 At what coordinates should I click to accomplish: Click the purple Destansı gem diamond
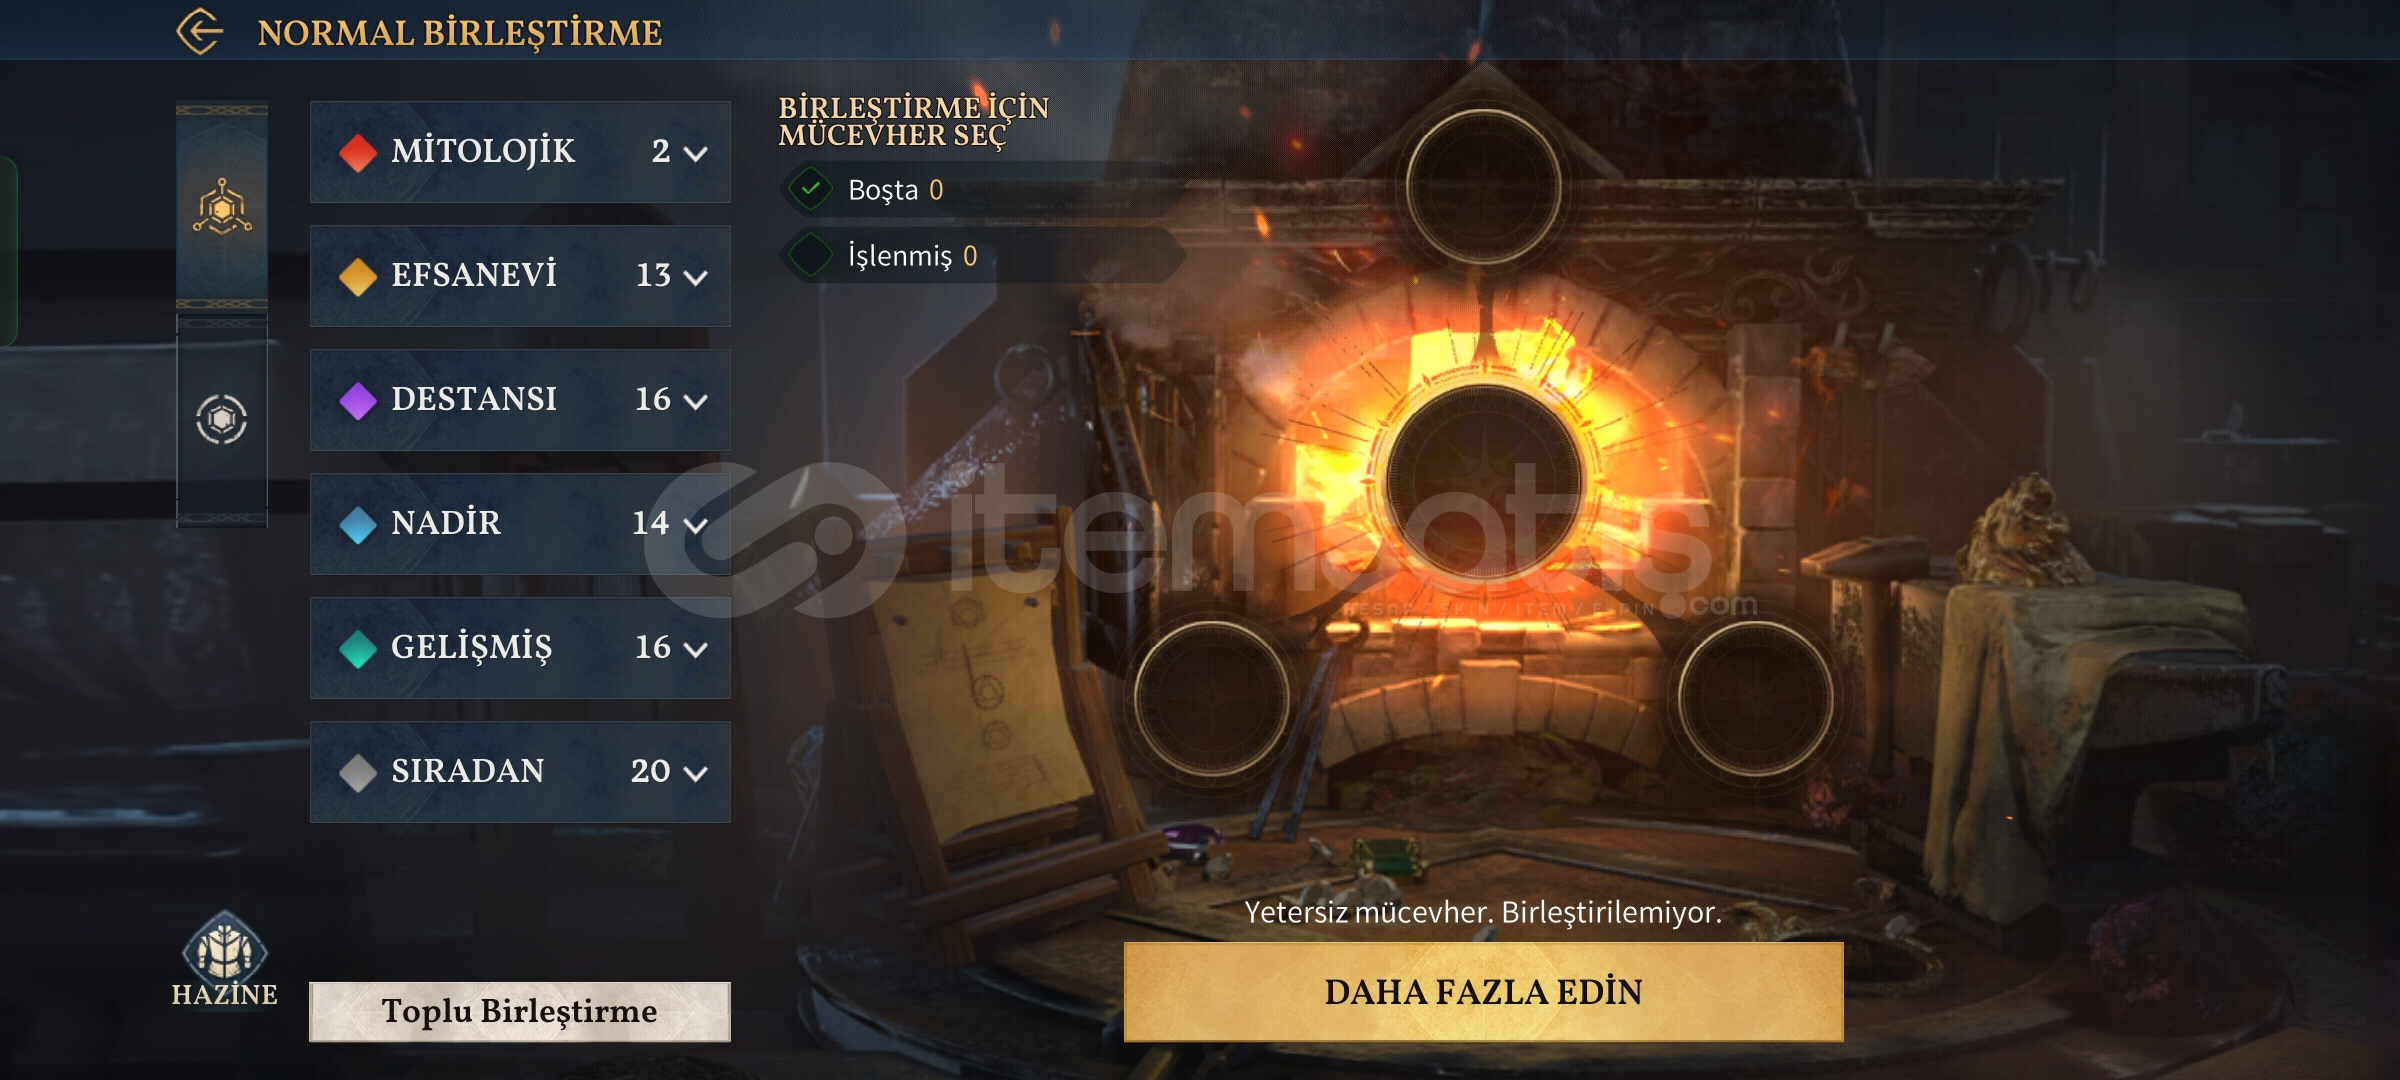pos(357,400)
